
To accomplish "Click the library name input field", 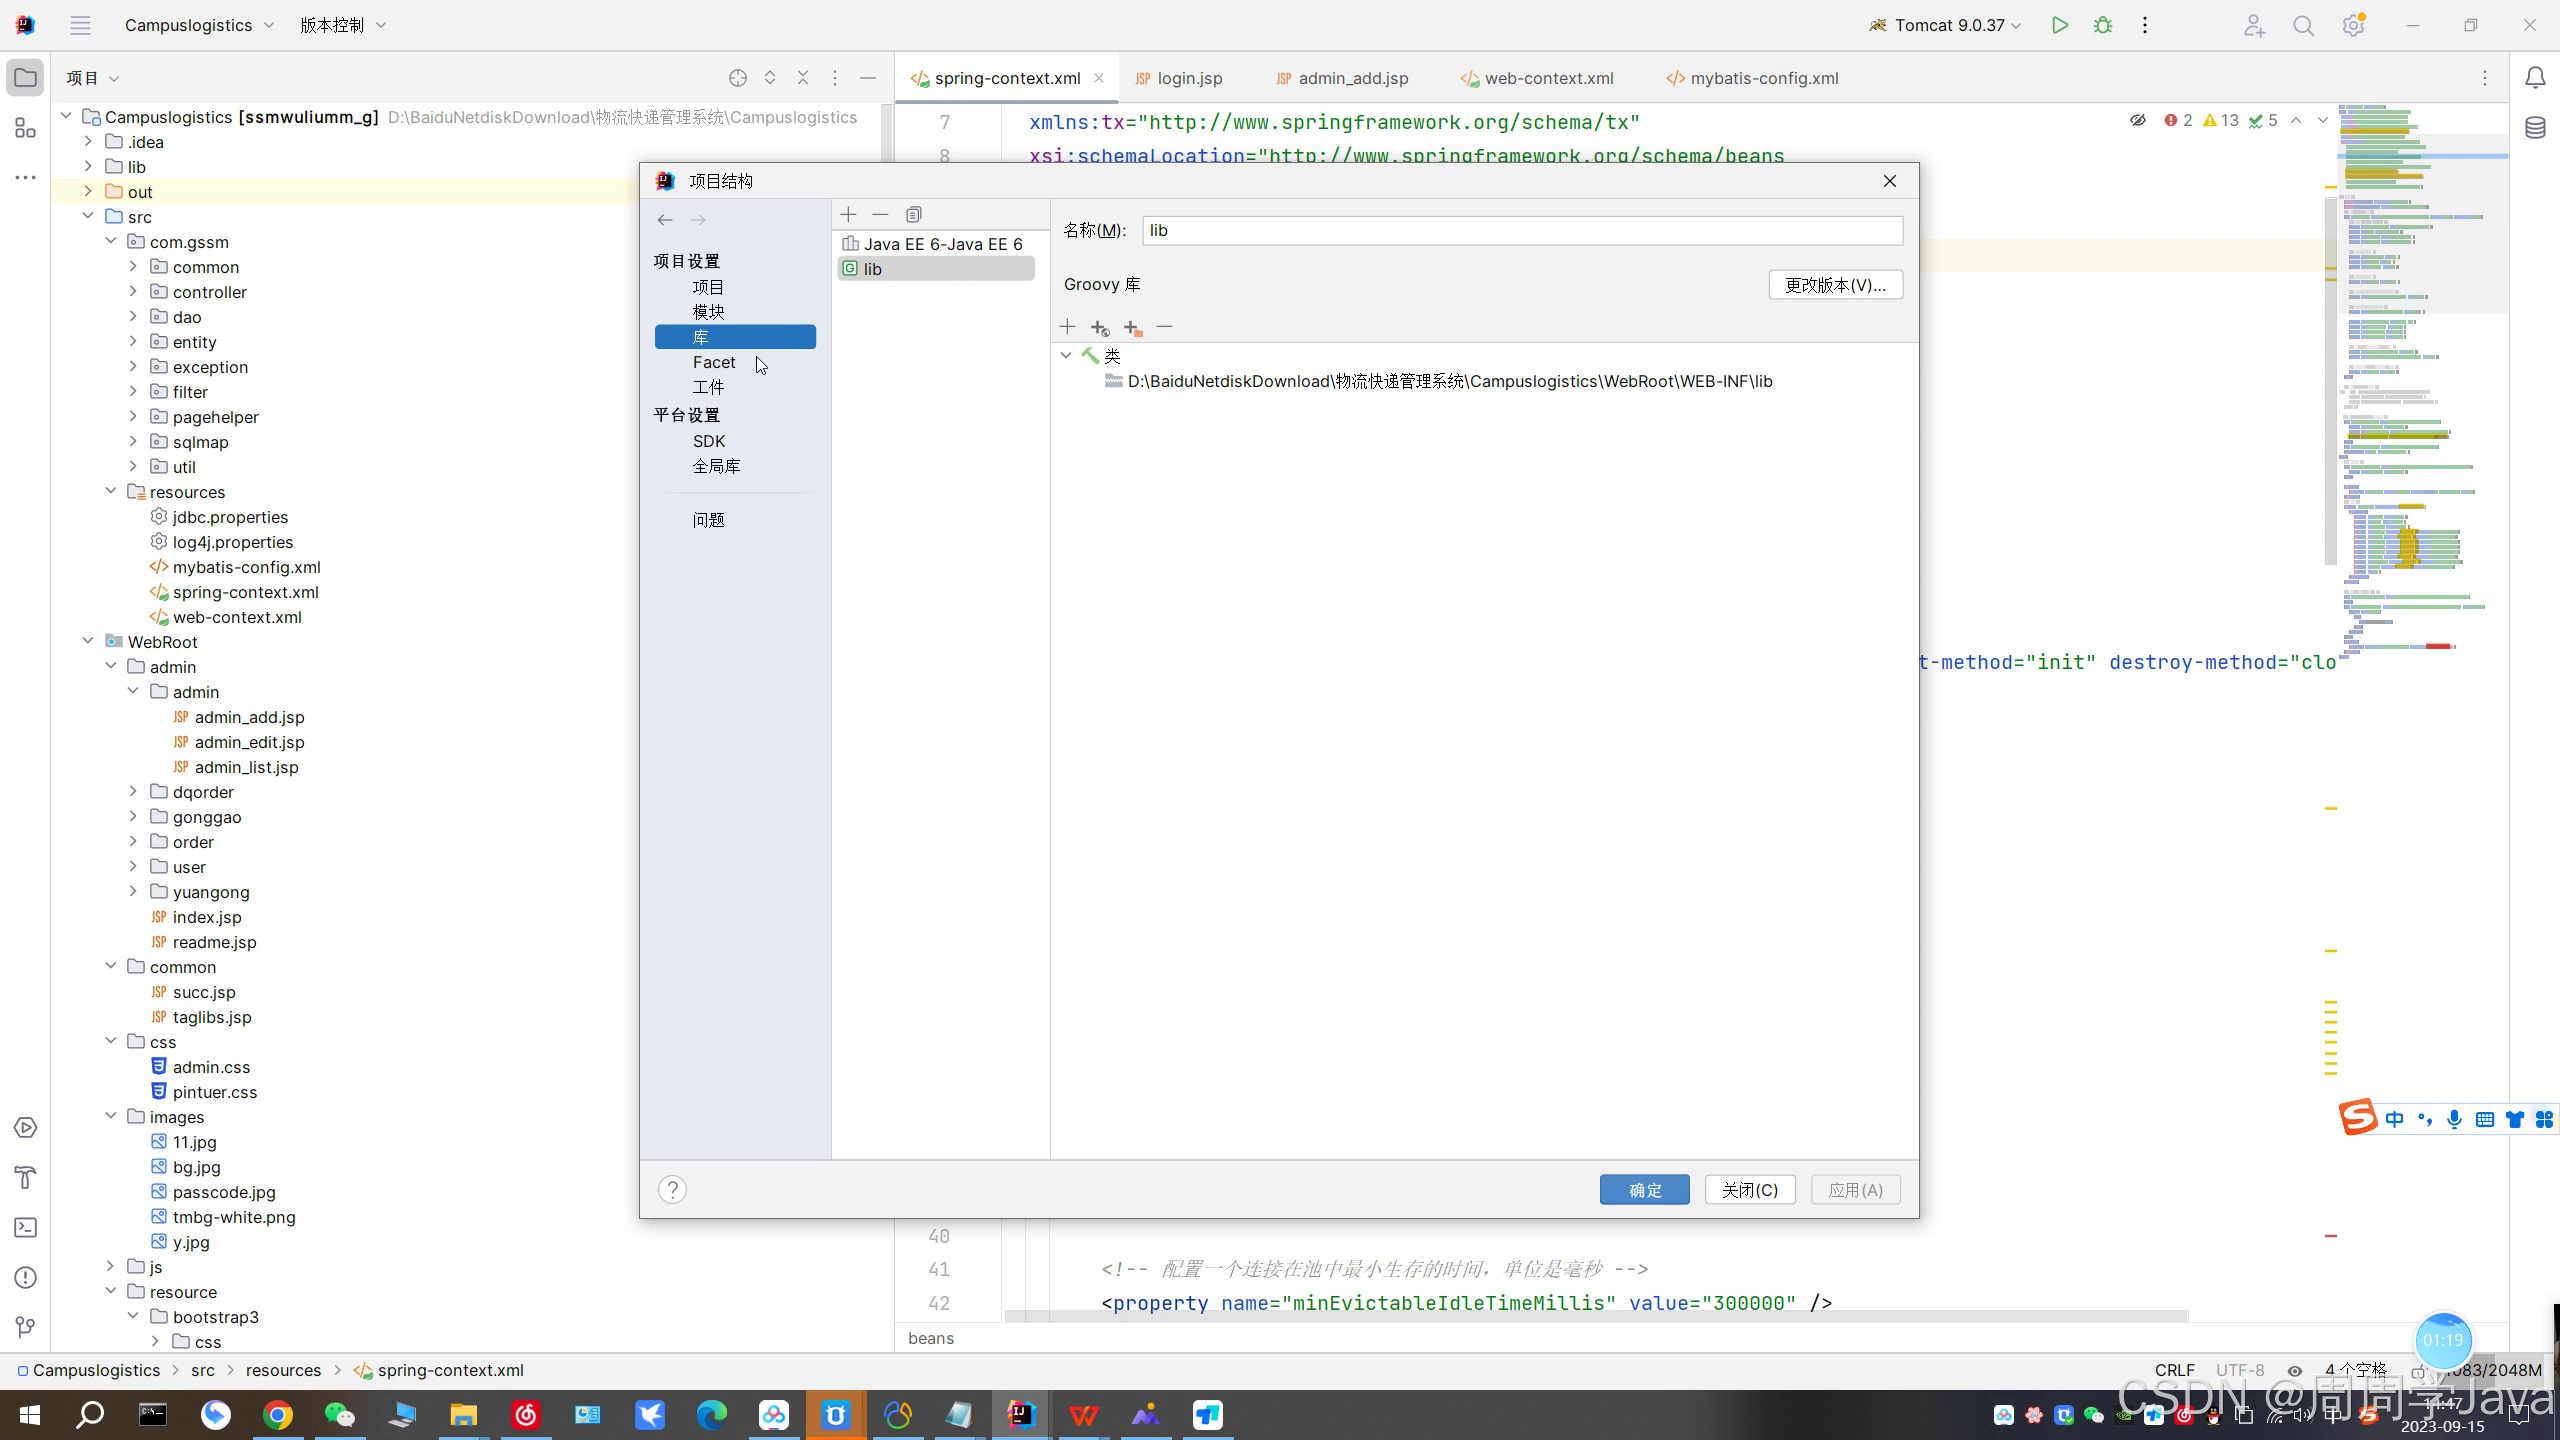I will 1521,230.
